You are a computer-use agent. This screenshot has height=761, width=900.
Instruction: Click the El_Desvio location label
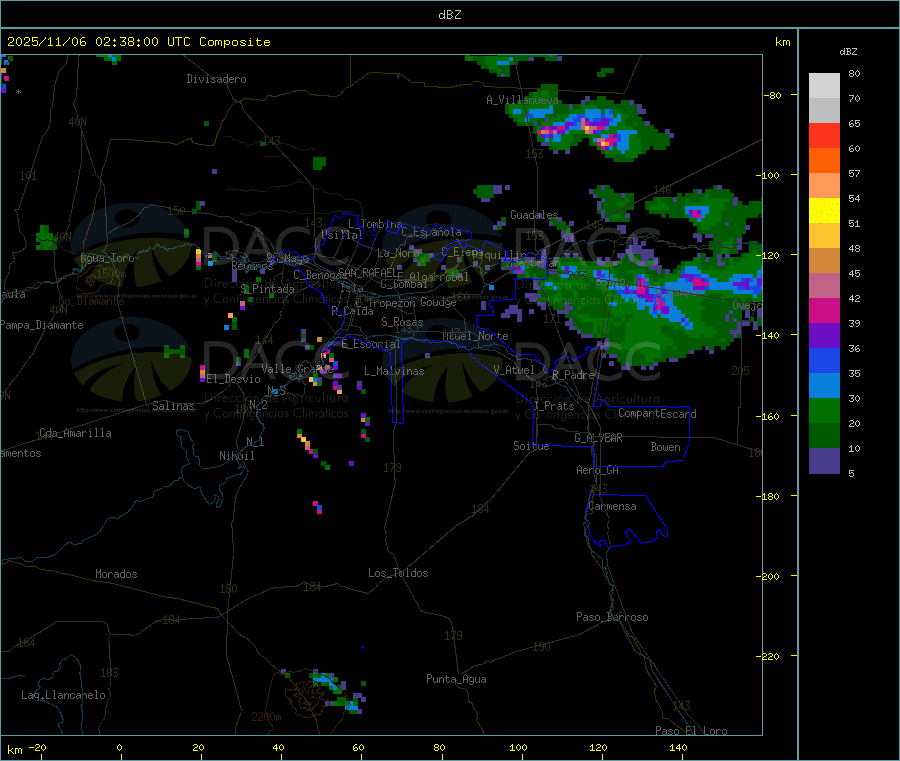pos(233,379)
